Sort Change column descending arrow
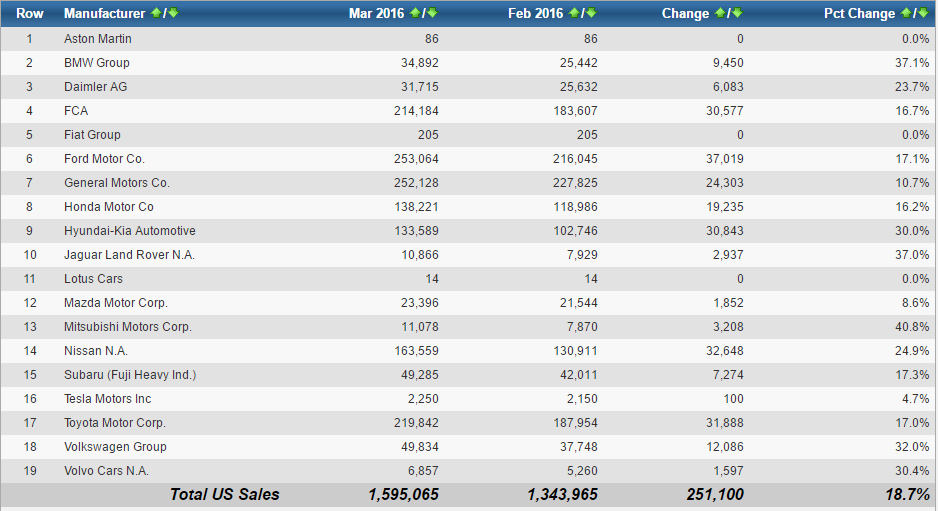Viewport: 938px width, 511px height. (738, 13)
